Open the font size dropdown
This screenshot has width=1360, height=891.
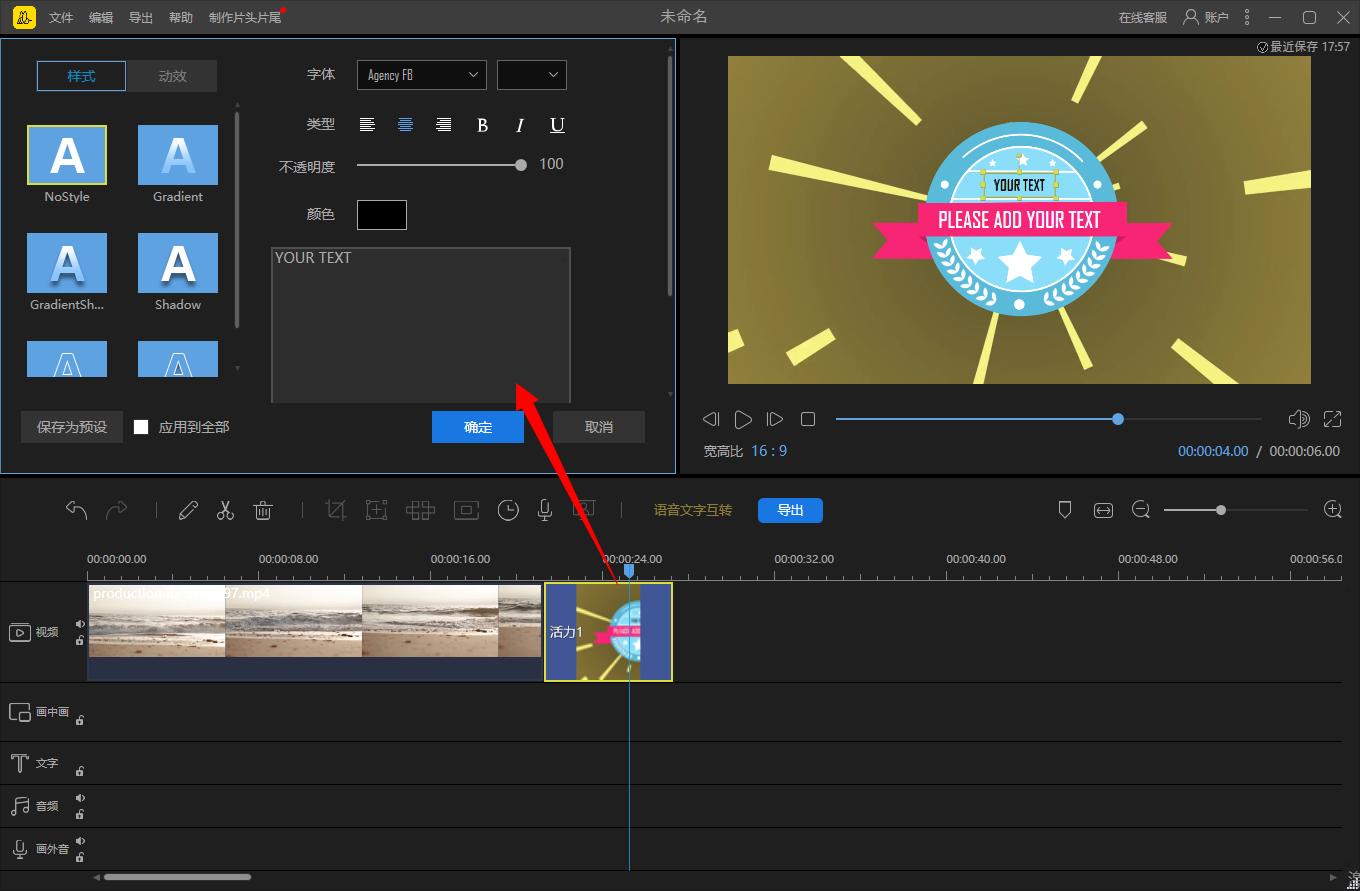pyautogui.click(x=531, y=75)
